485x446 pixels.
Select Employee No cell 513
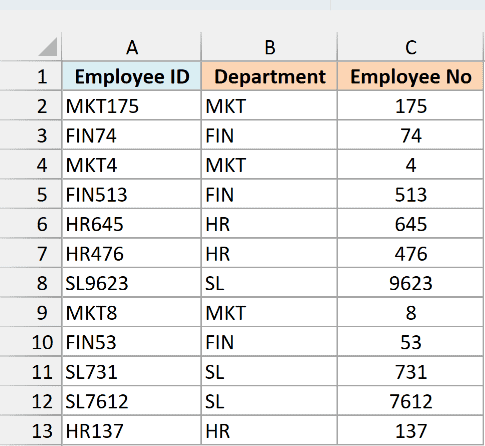coord(411,194)
